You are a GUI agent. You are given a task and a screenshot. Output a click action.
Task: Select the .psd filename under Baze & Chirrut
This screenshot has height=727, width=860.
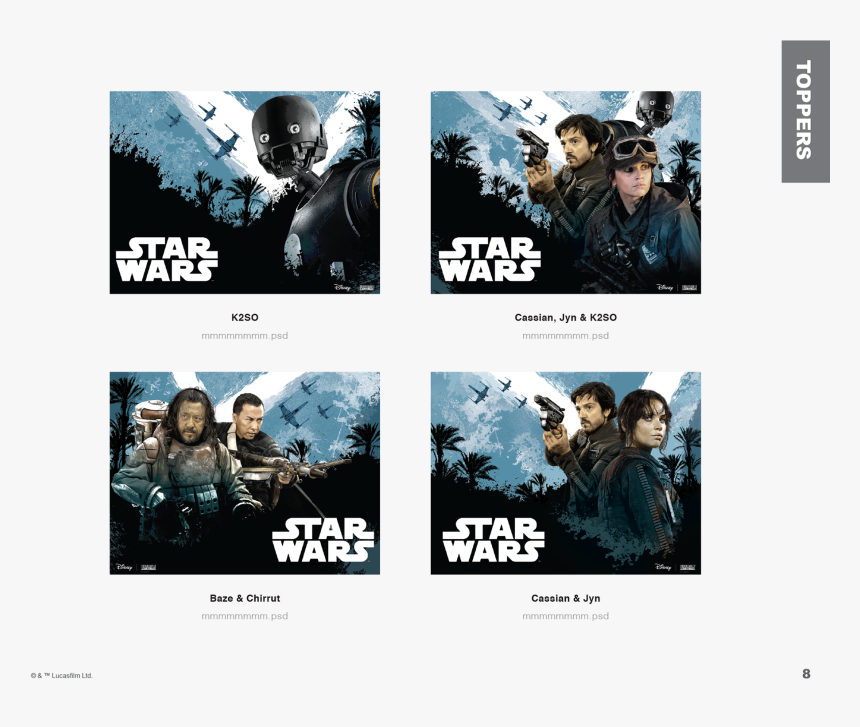point(245,616)
